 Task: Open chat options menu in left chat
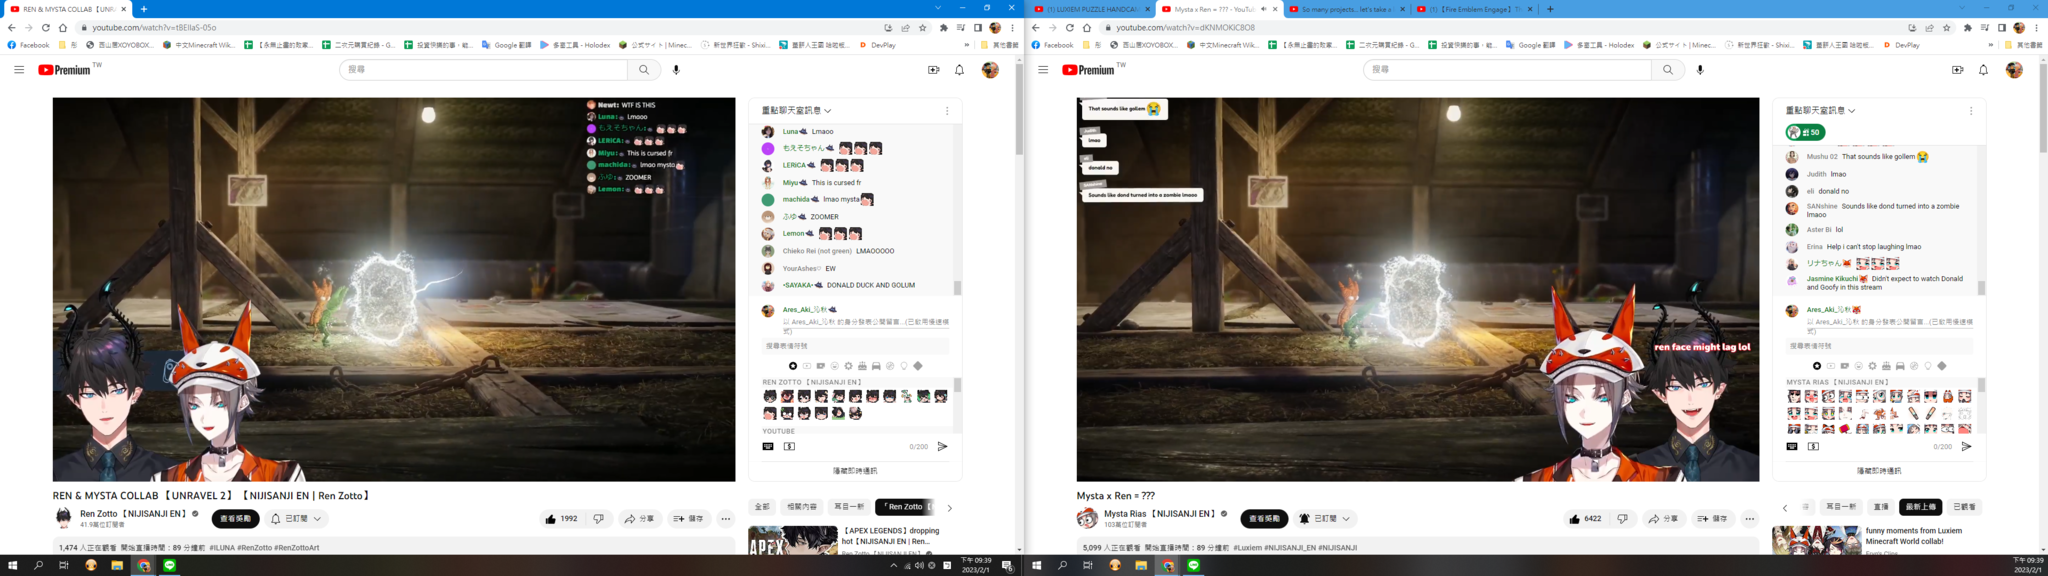click(x=947, y=111)
